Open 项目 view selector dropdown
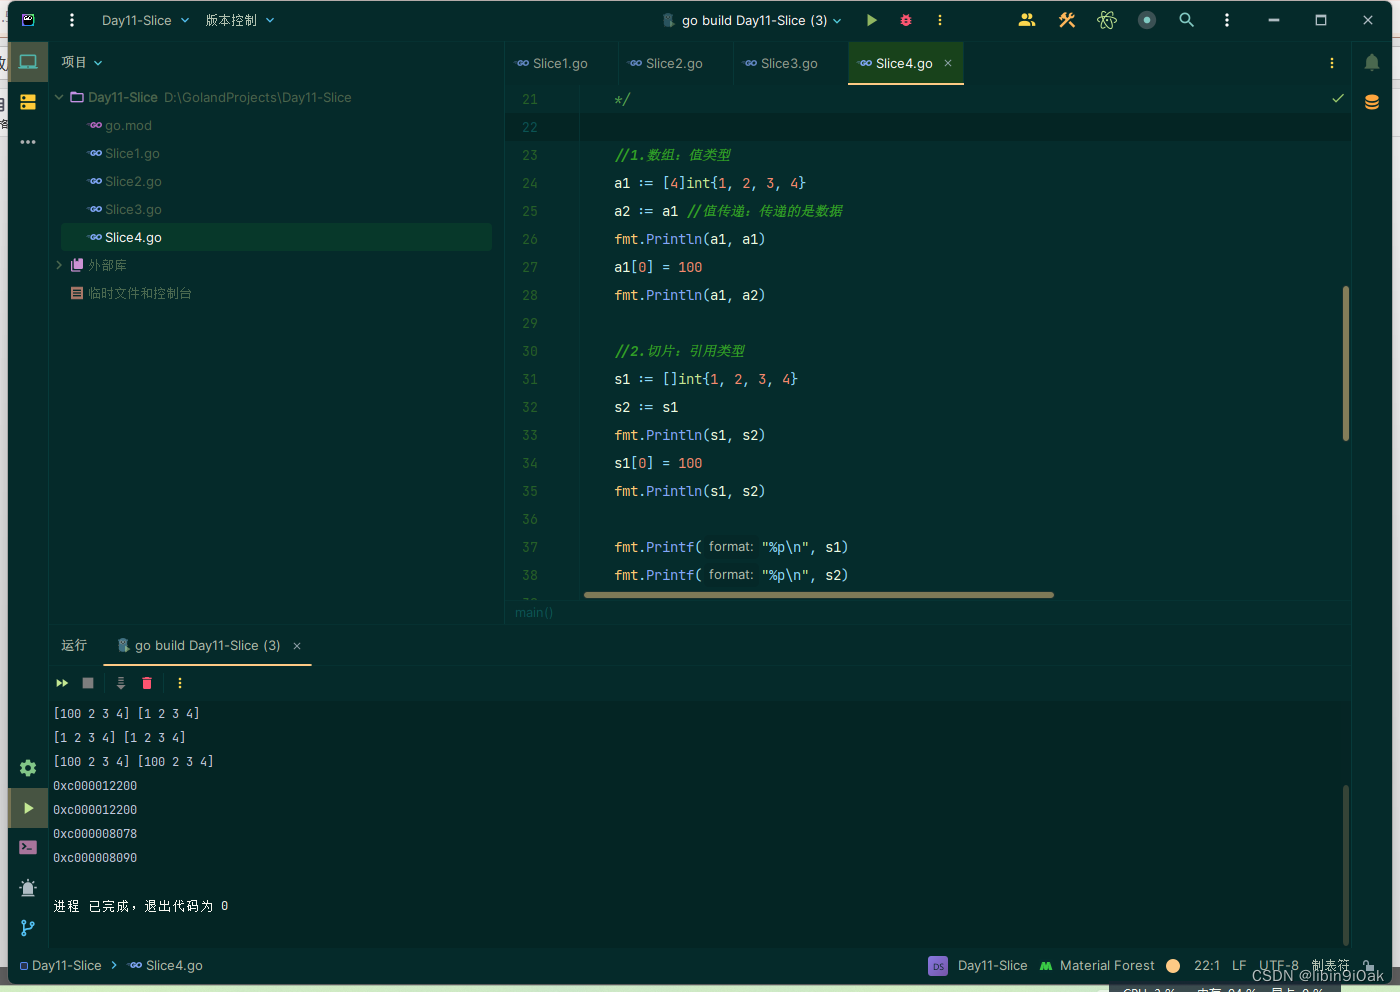 (x=82, y=62)
